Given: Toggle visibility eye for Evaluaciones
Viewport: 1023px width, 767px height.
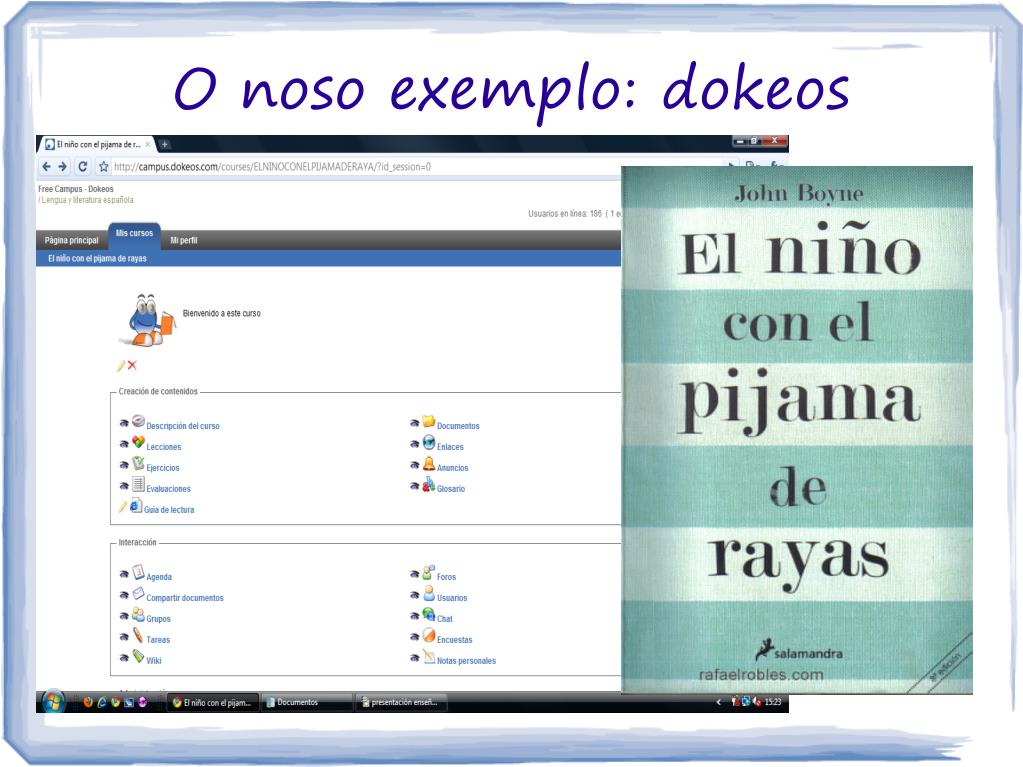Looking at the screenshot, I should click(x=124, y=486).
